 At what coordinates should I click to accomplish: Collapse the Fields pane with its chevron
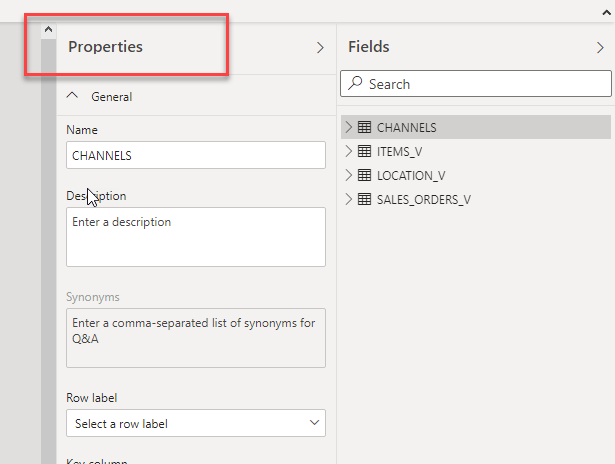pos(600,47)
